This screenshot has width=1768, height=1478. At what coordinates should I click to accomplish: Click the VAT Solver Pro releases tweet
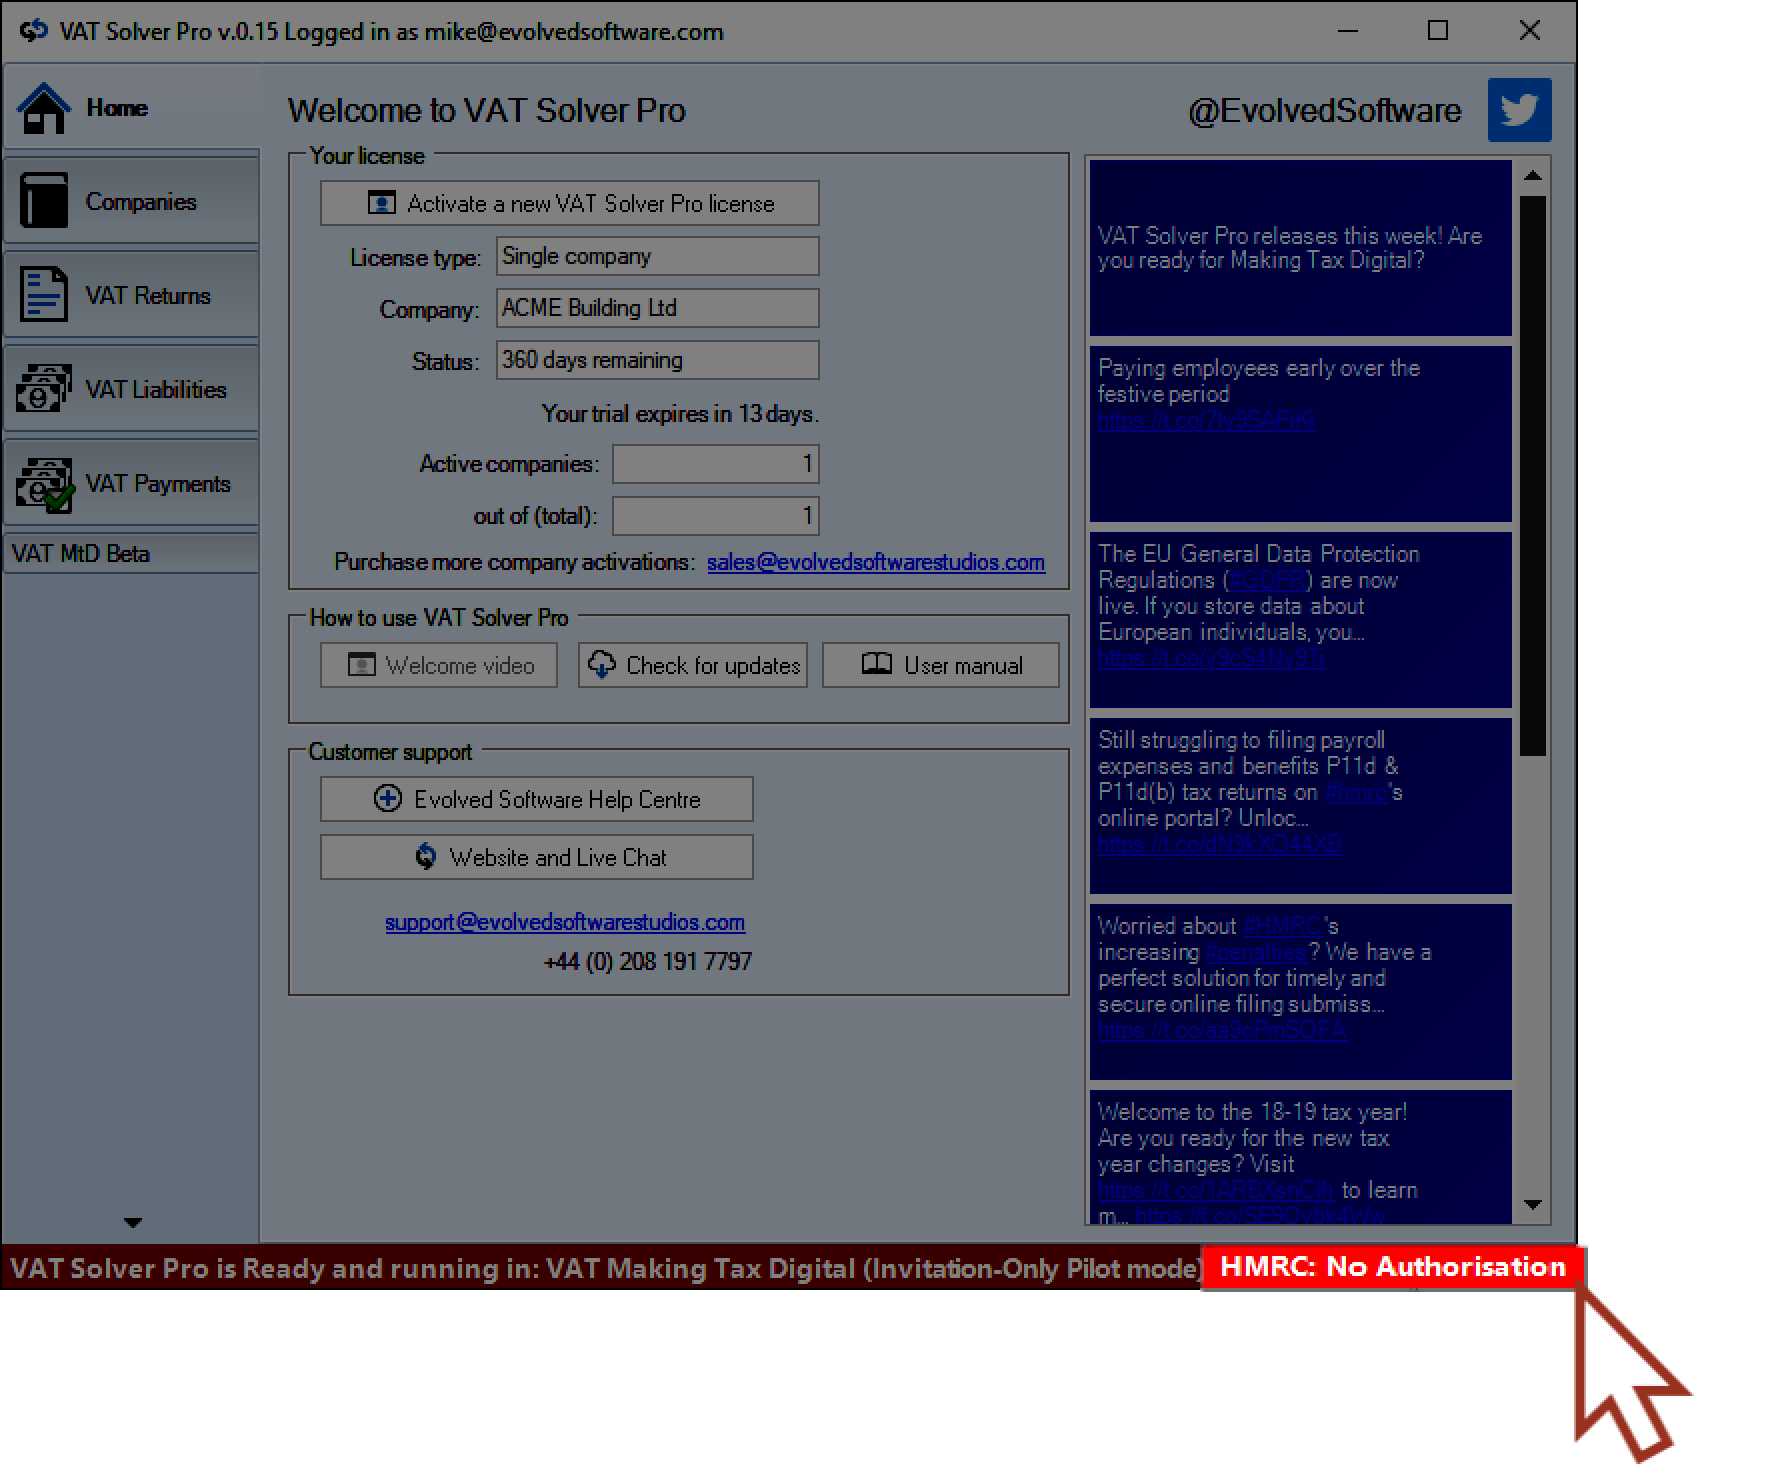coord(1300,248)
